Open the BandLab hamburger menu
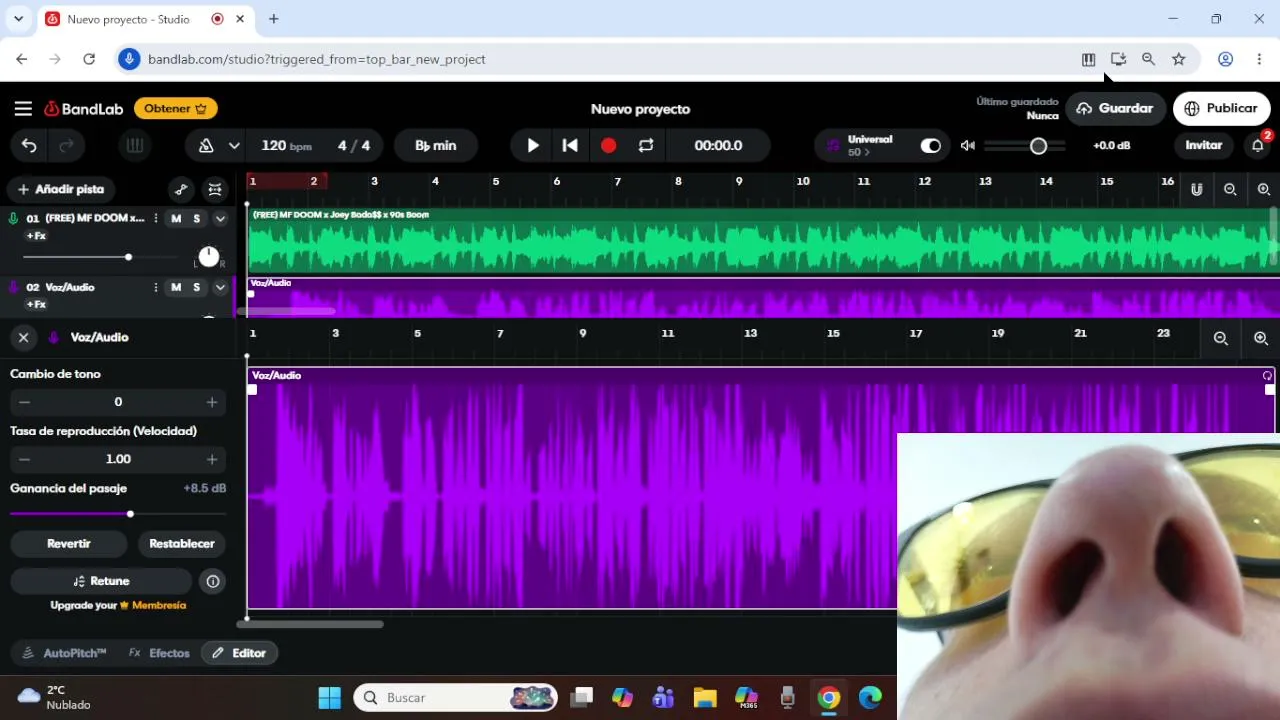 (23, 109)
